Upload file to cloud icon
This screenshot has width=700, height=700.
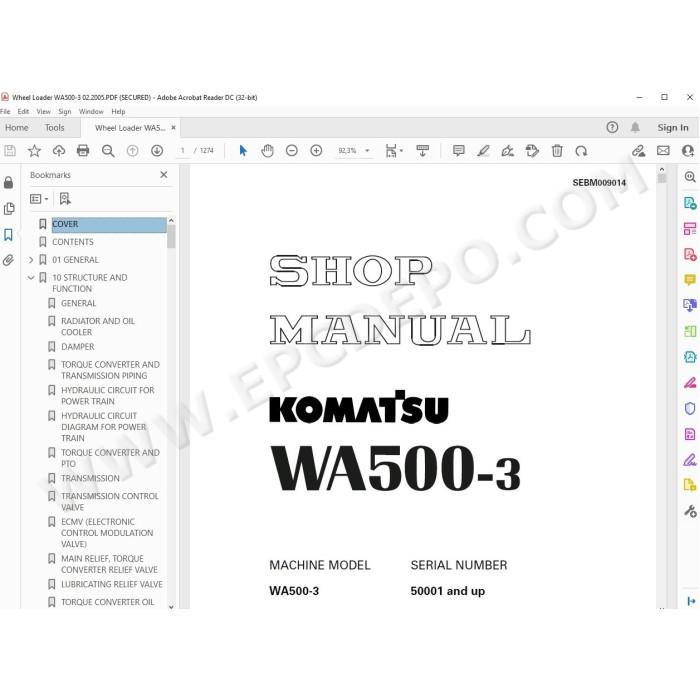click(59, 151)
